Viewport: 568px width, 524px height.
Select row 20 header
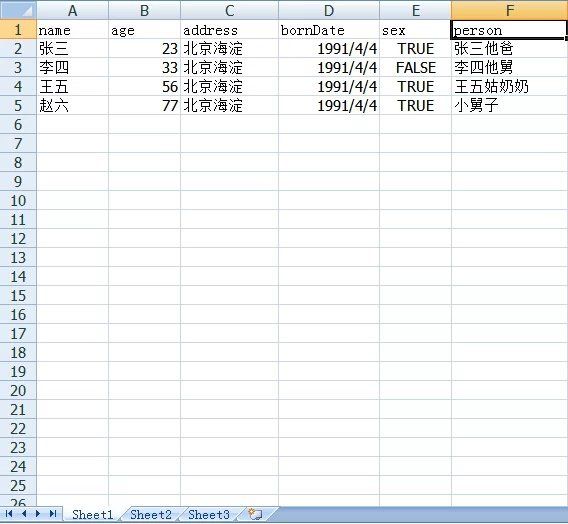pos(18,390)
